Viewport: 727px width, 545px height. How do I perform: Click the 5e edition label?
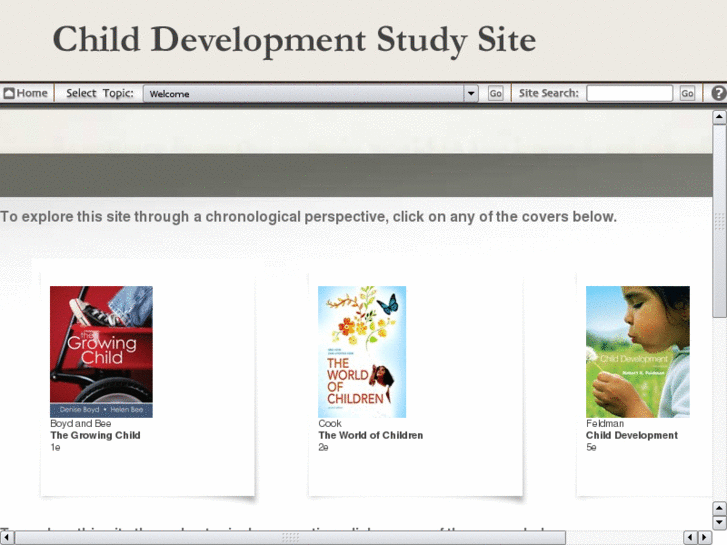[591, 448]
